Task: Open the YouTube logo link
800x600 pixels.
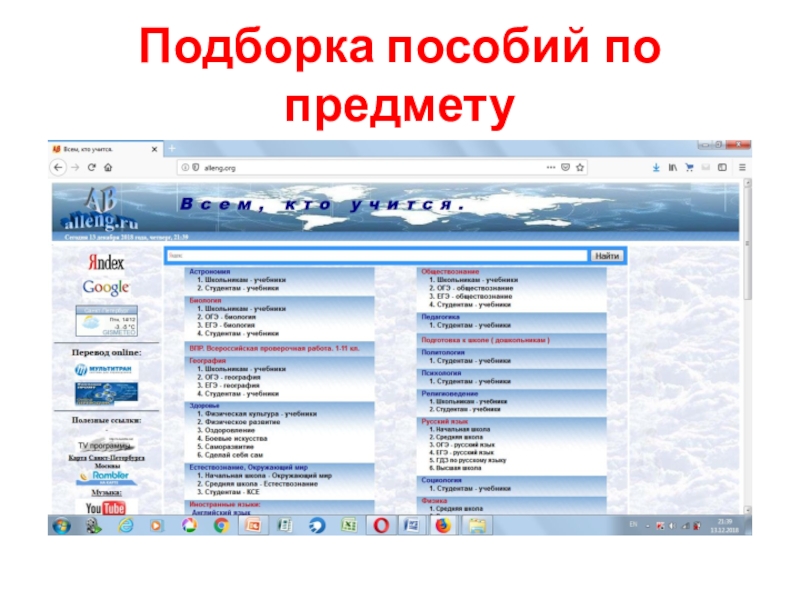Action: 106,508
